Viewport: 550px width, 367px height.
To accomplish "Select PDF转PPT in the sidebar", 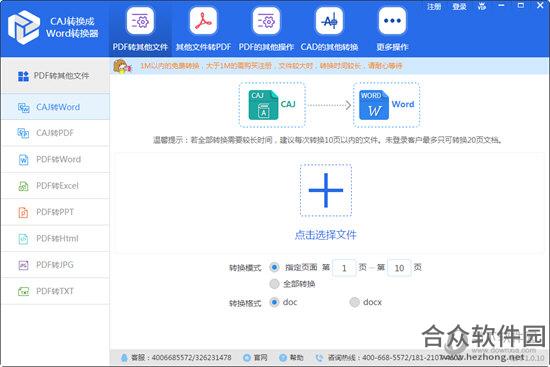I will point(55,212).
